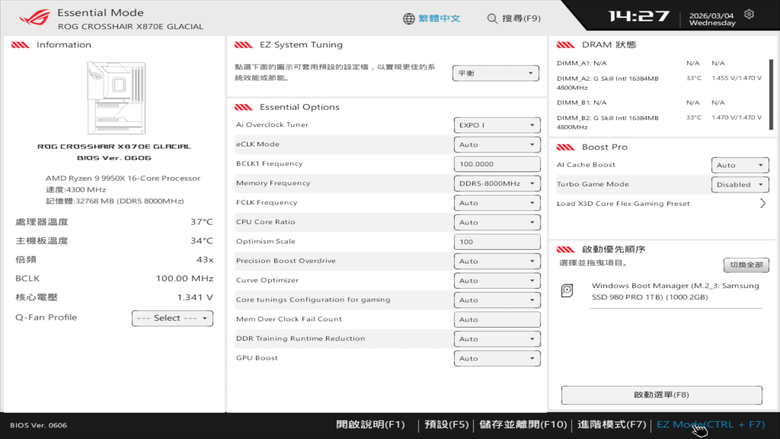Click EZ Mode(CTRL + F7) in bottom bar
780x439 pixels.
(x=711, y=425)
